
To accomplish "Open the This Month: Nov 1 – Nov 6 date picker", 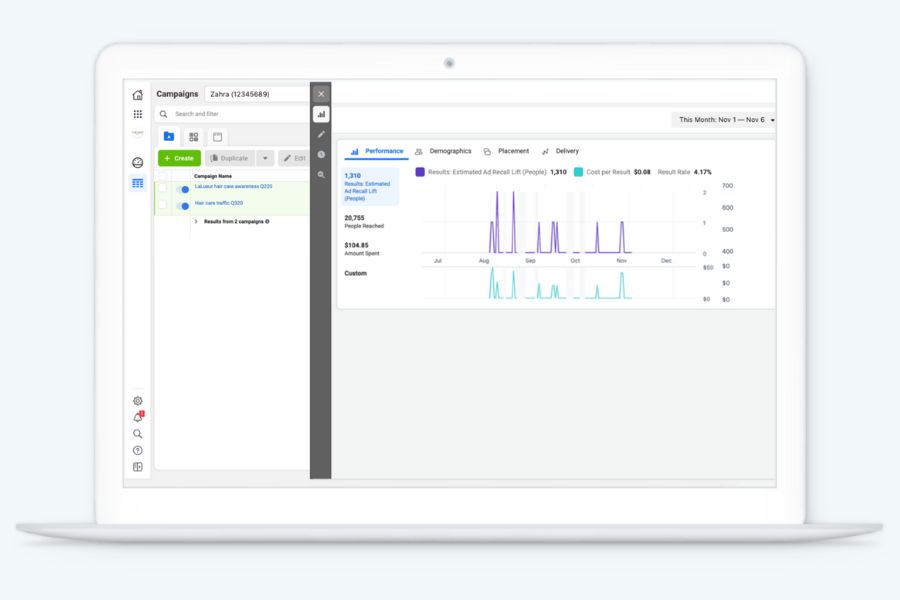I will (726, 119).
